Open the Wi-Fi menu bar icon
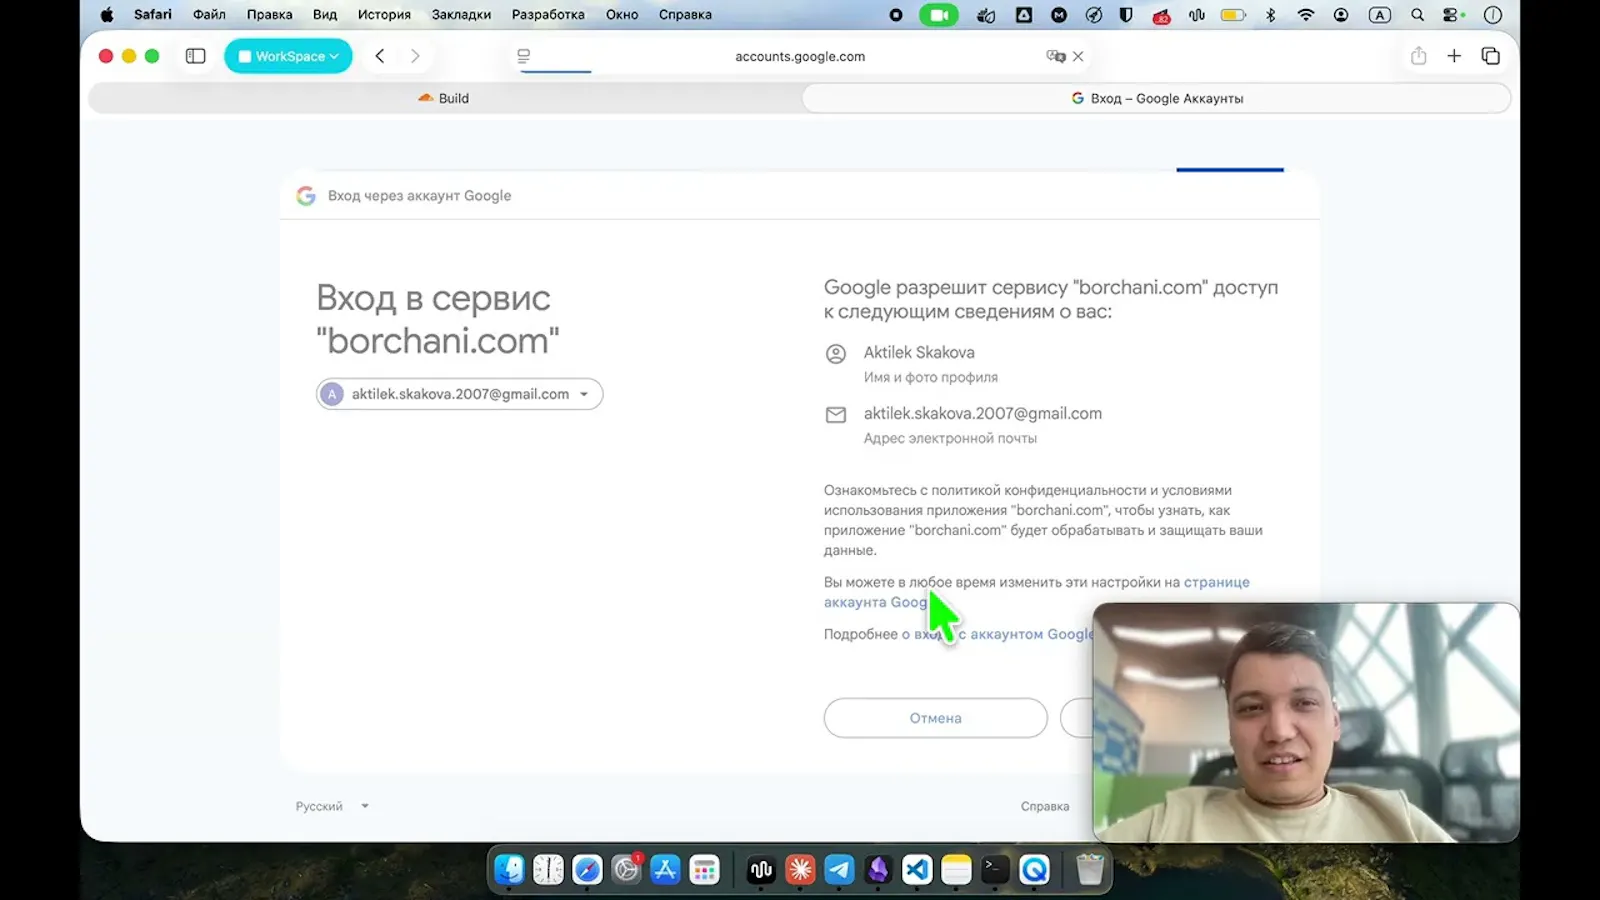Image resolution: width=1600 pixels, height=900 pixels. tap(1305, 15)
